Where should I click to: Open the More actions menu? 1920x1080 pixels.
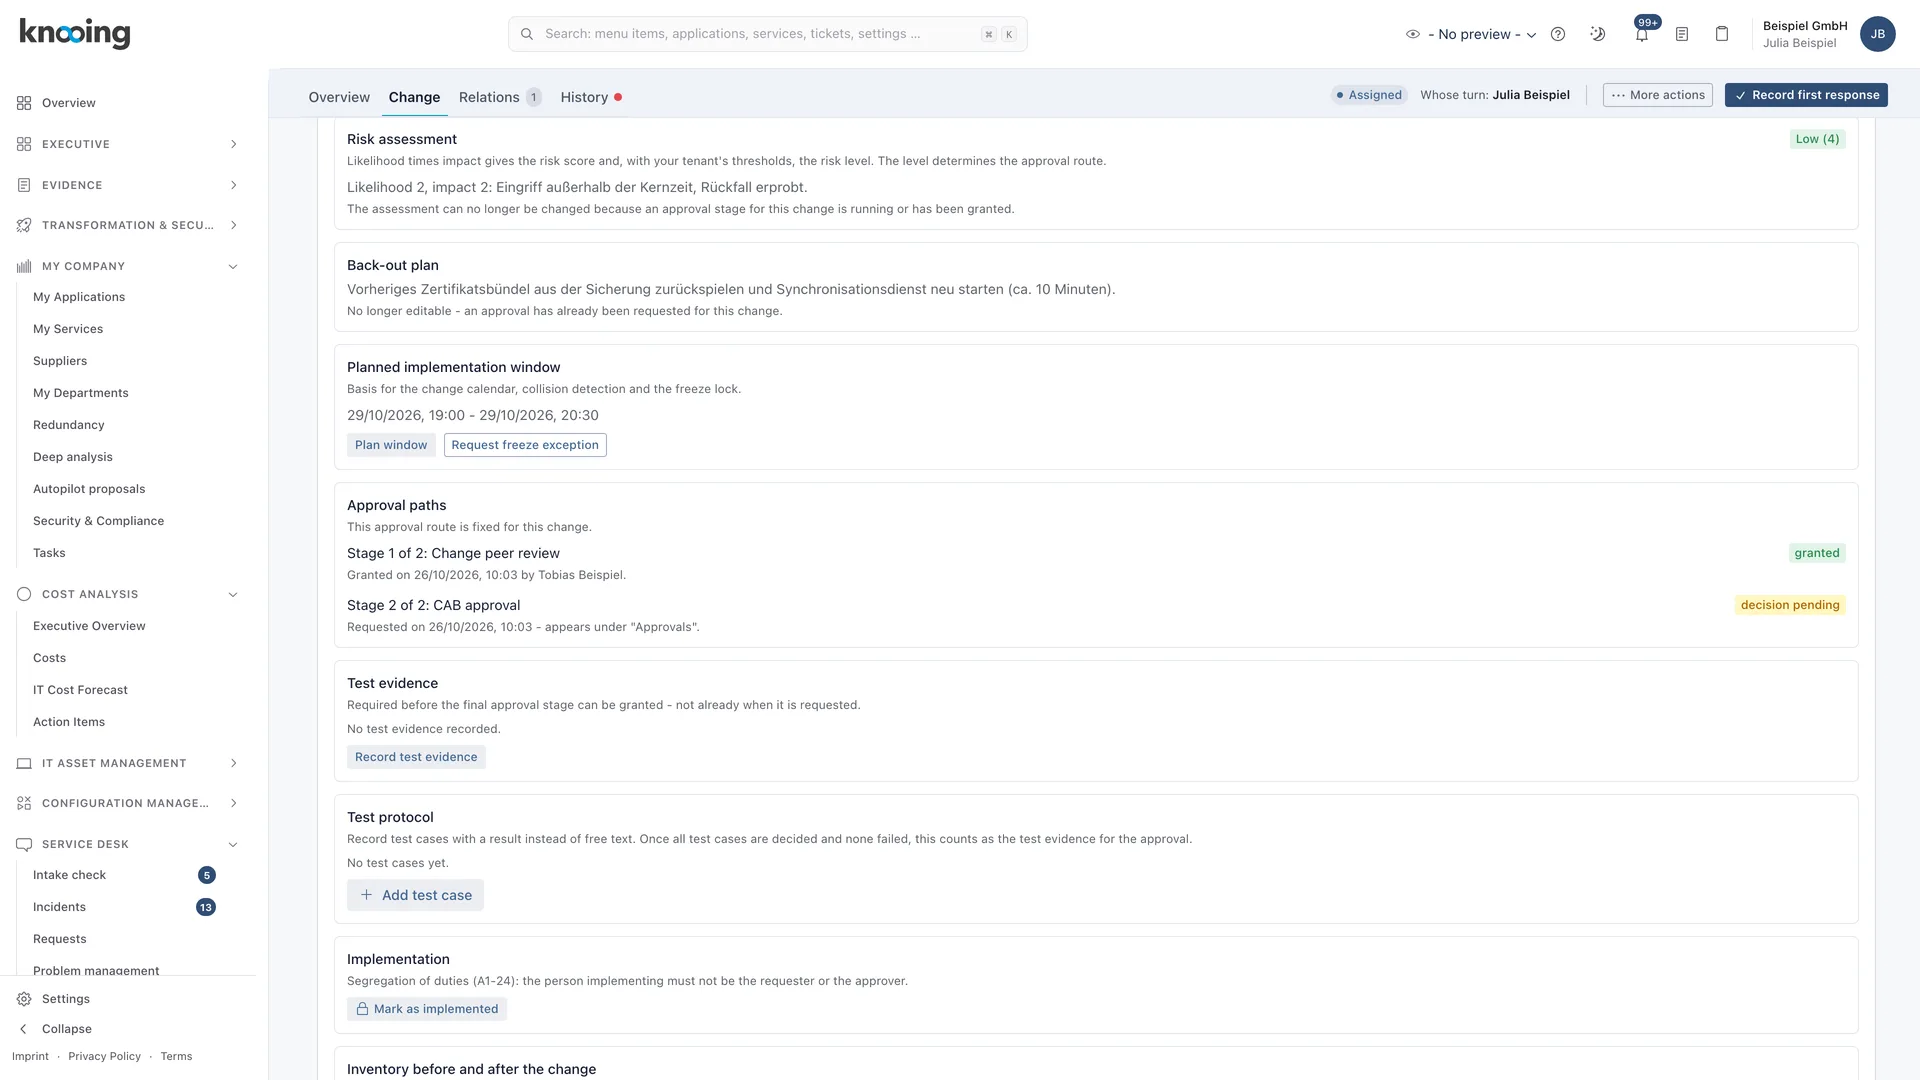click(x=1657, y=95)
